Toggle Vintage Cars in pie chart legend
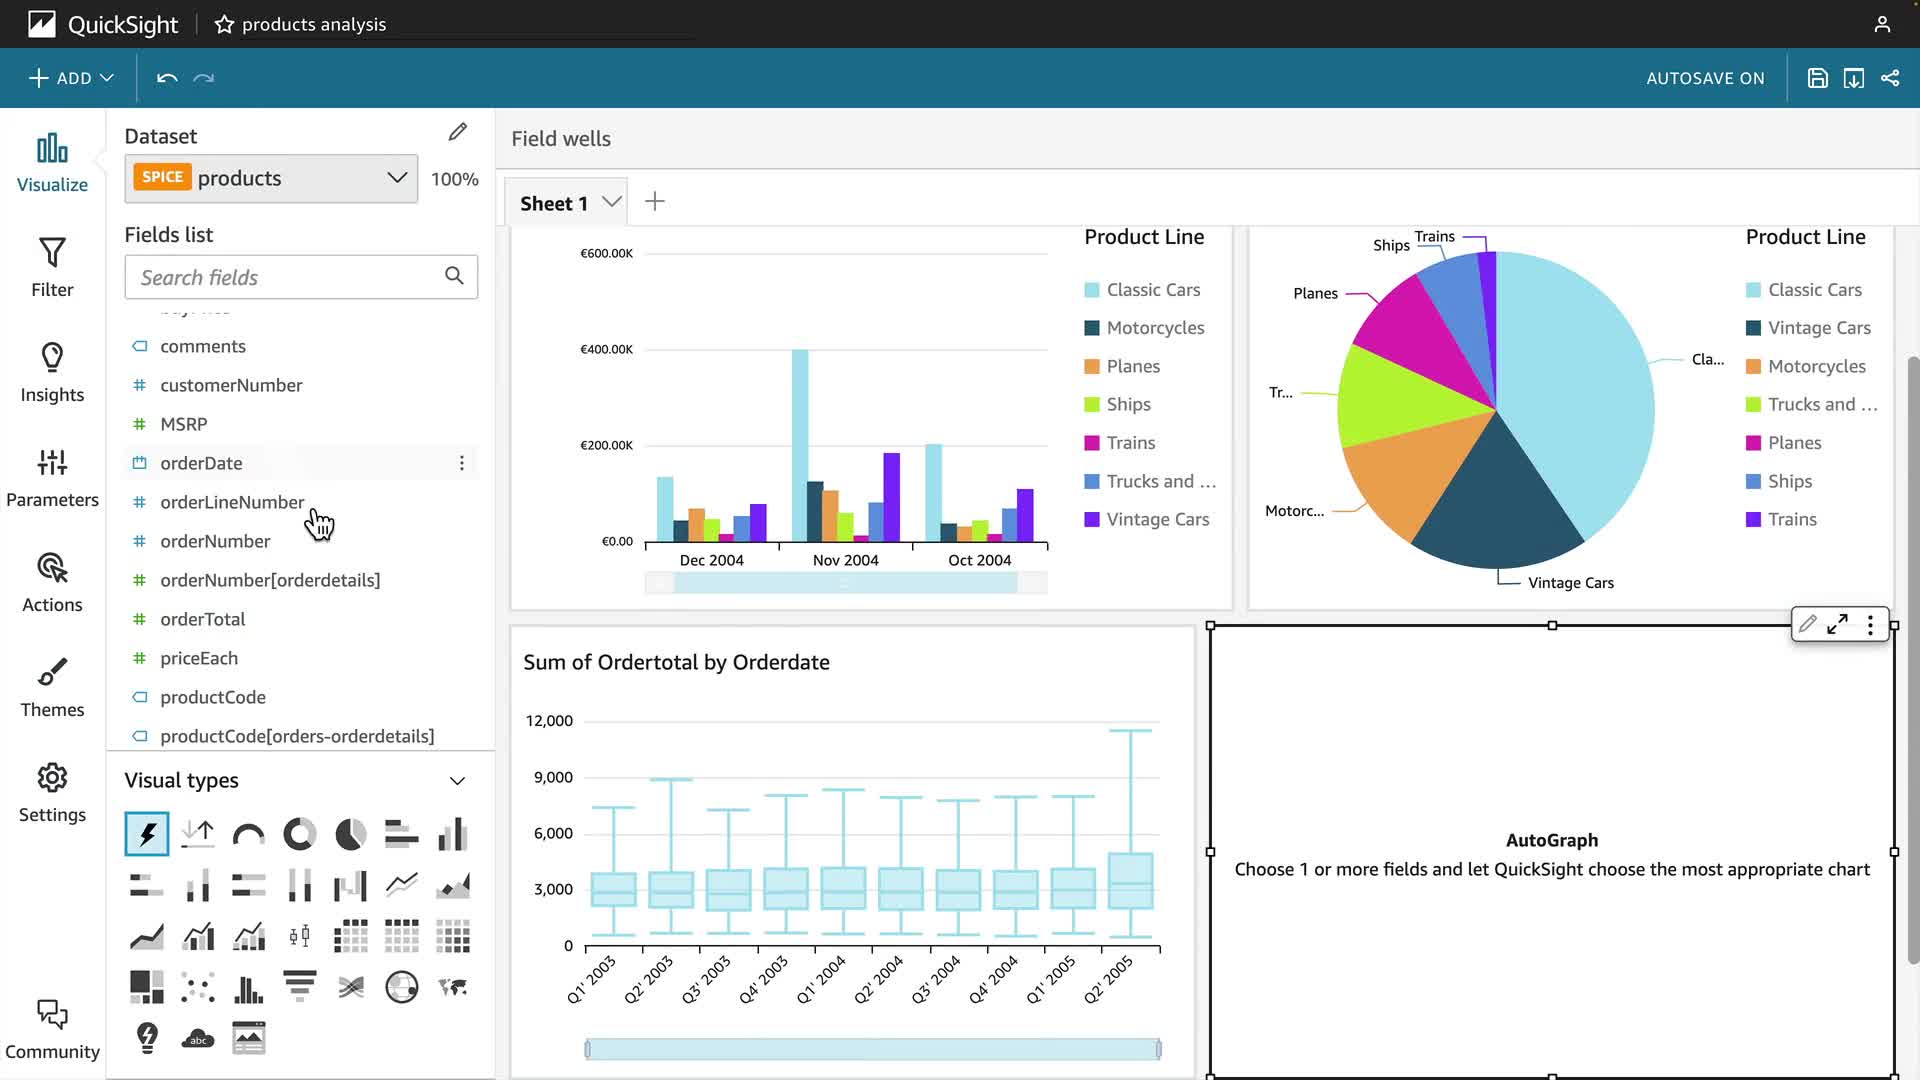 pyautogui.click(x=1818, y=328)
